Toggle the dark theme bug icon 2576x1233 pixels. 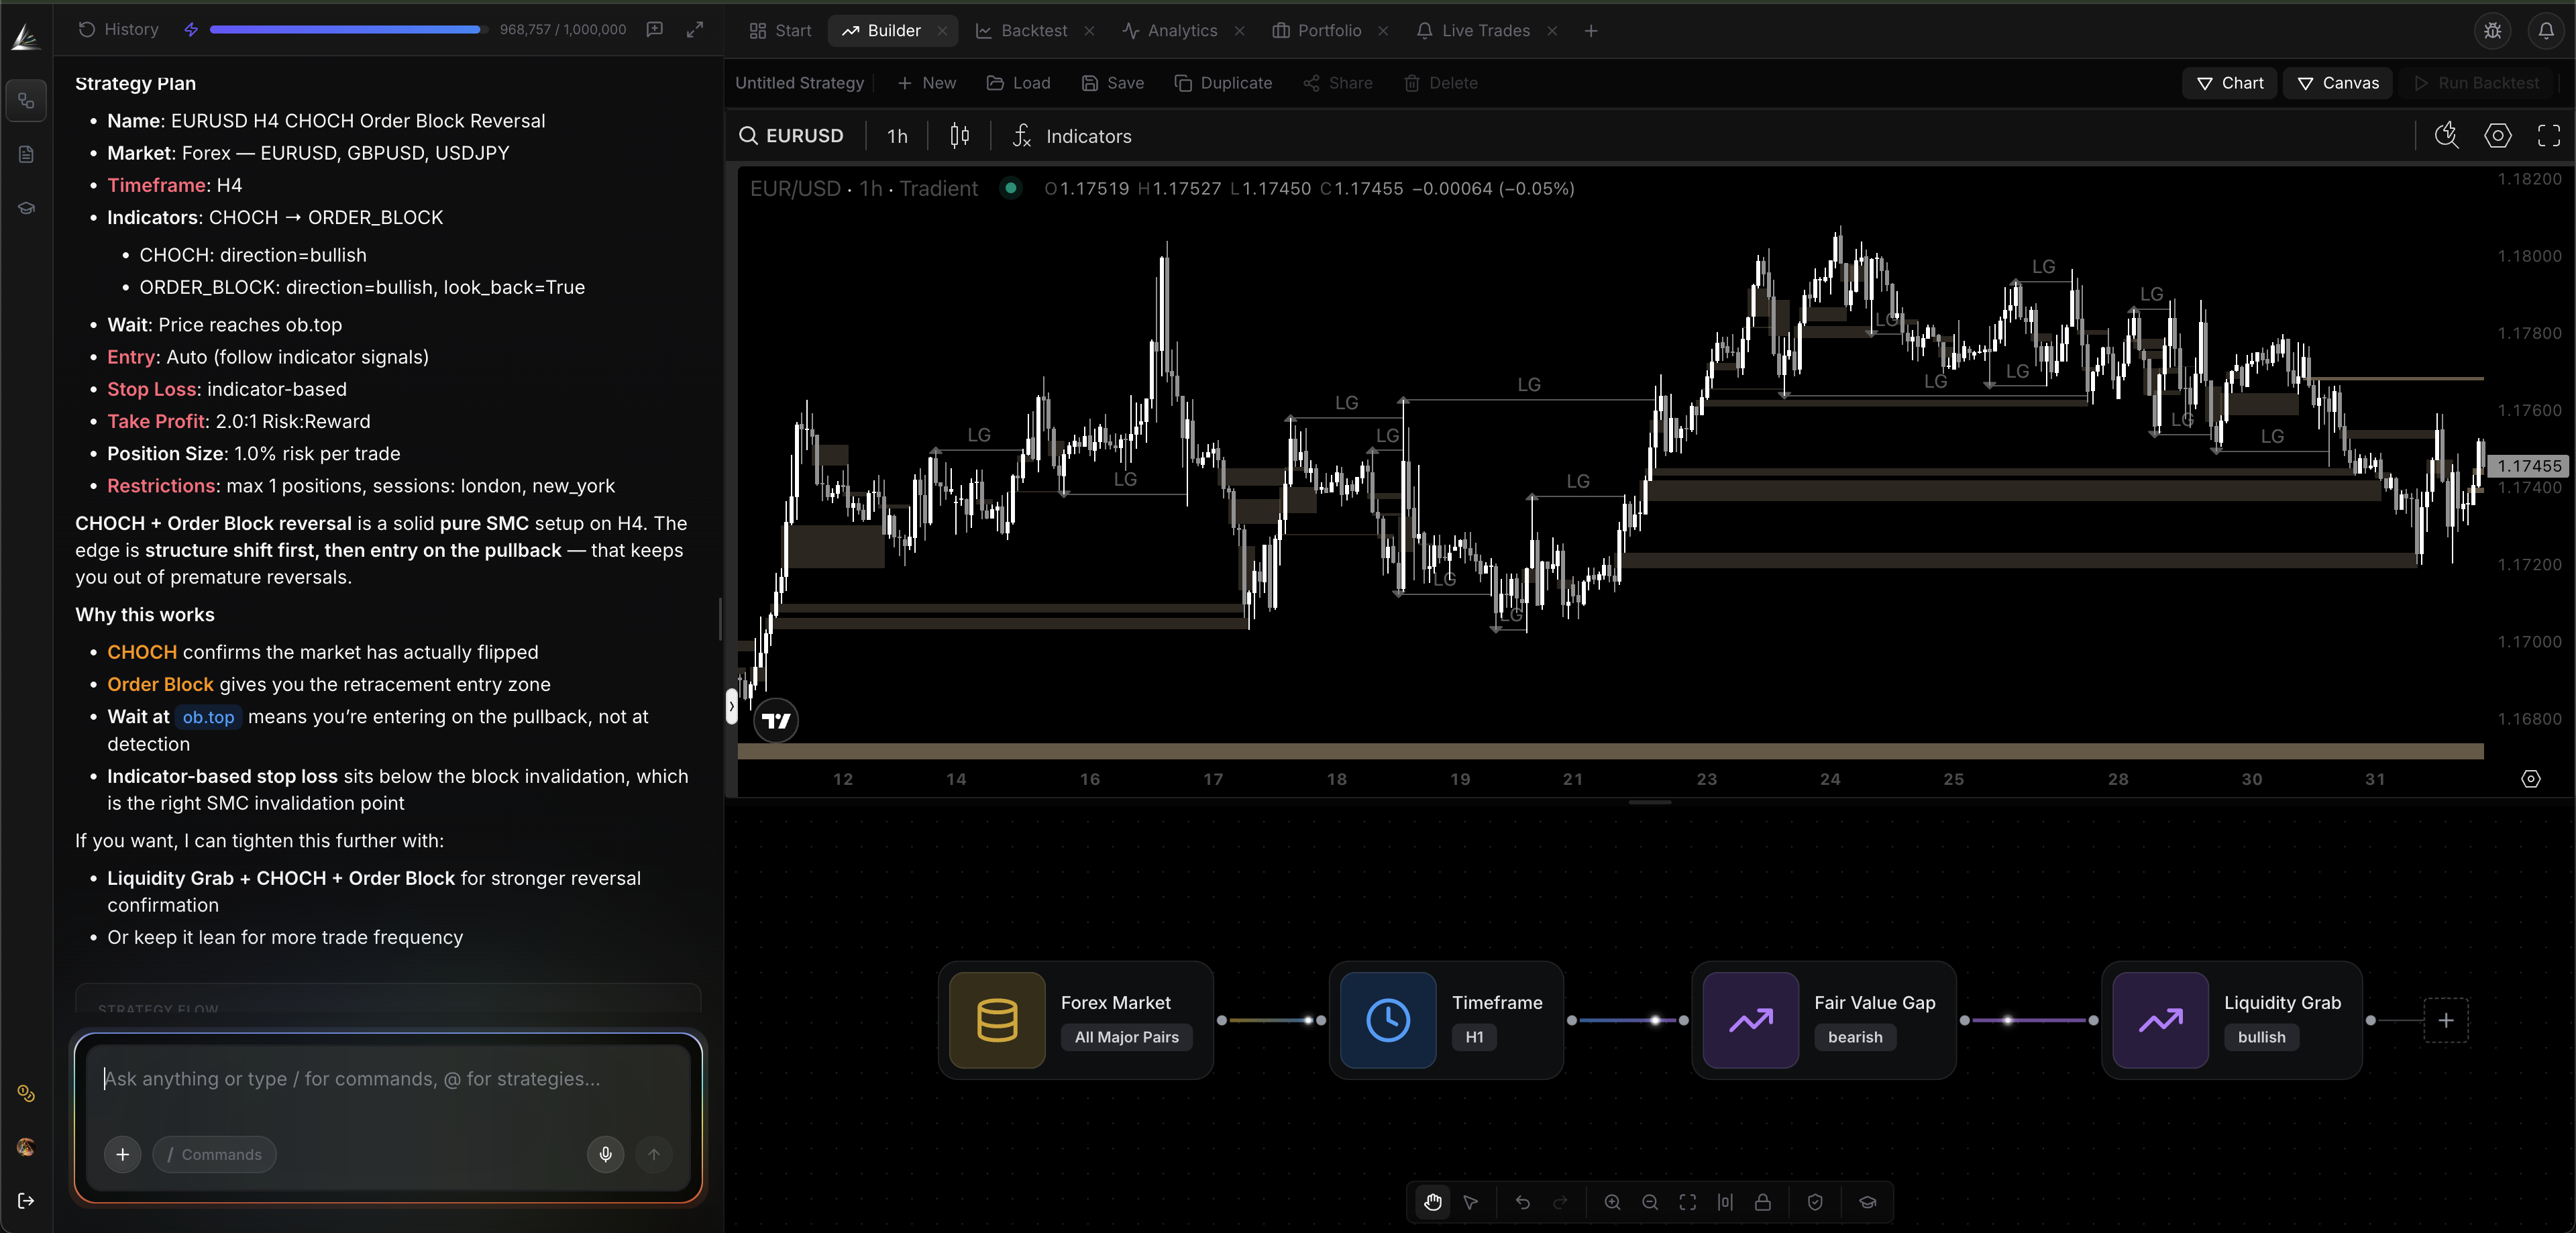pyautogui.click(x=2492, y=31)
